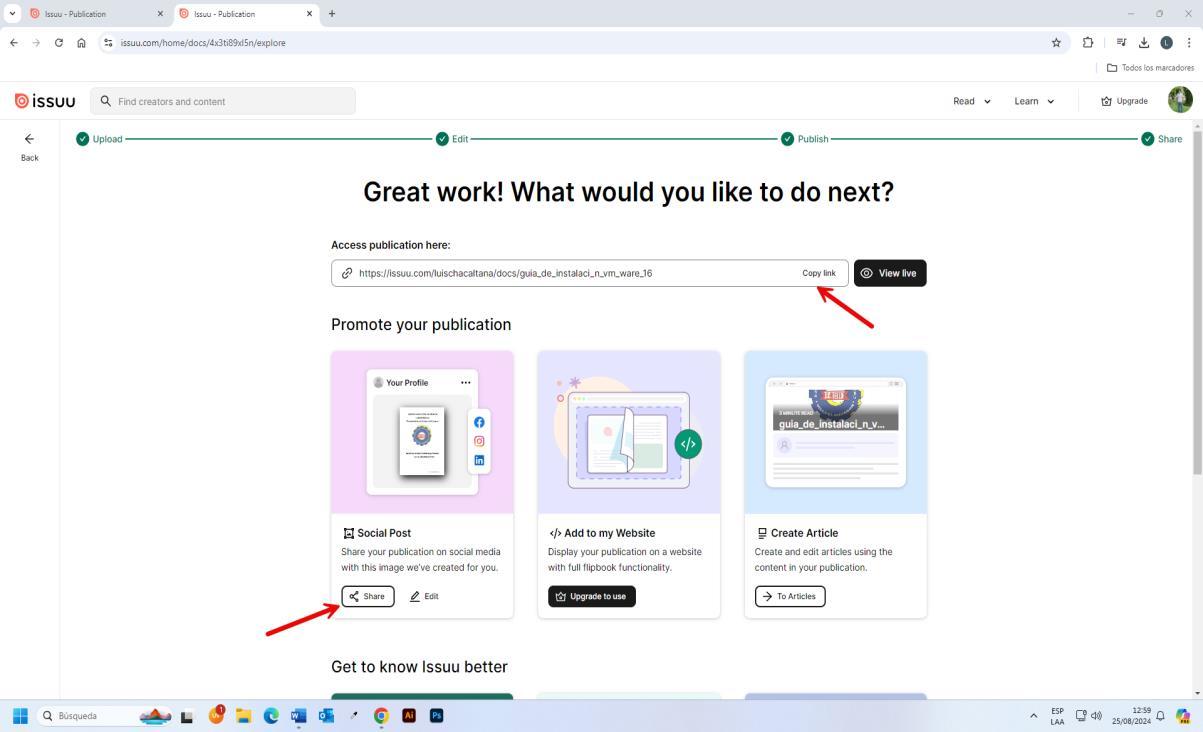Close the active Issuu - Publication tab
Image resolution: width=1203 pixels, height=732 pixels.
coord(309,14)
